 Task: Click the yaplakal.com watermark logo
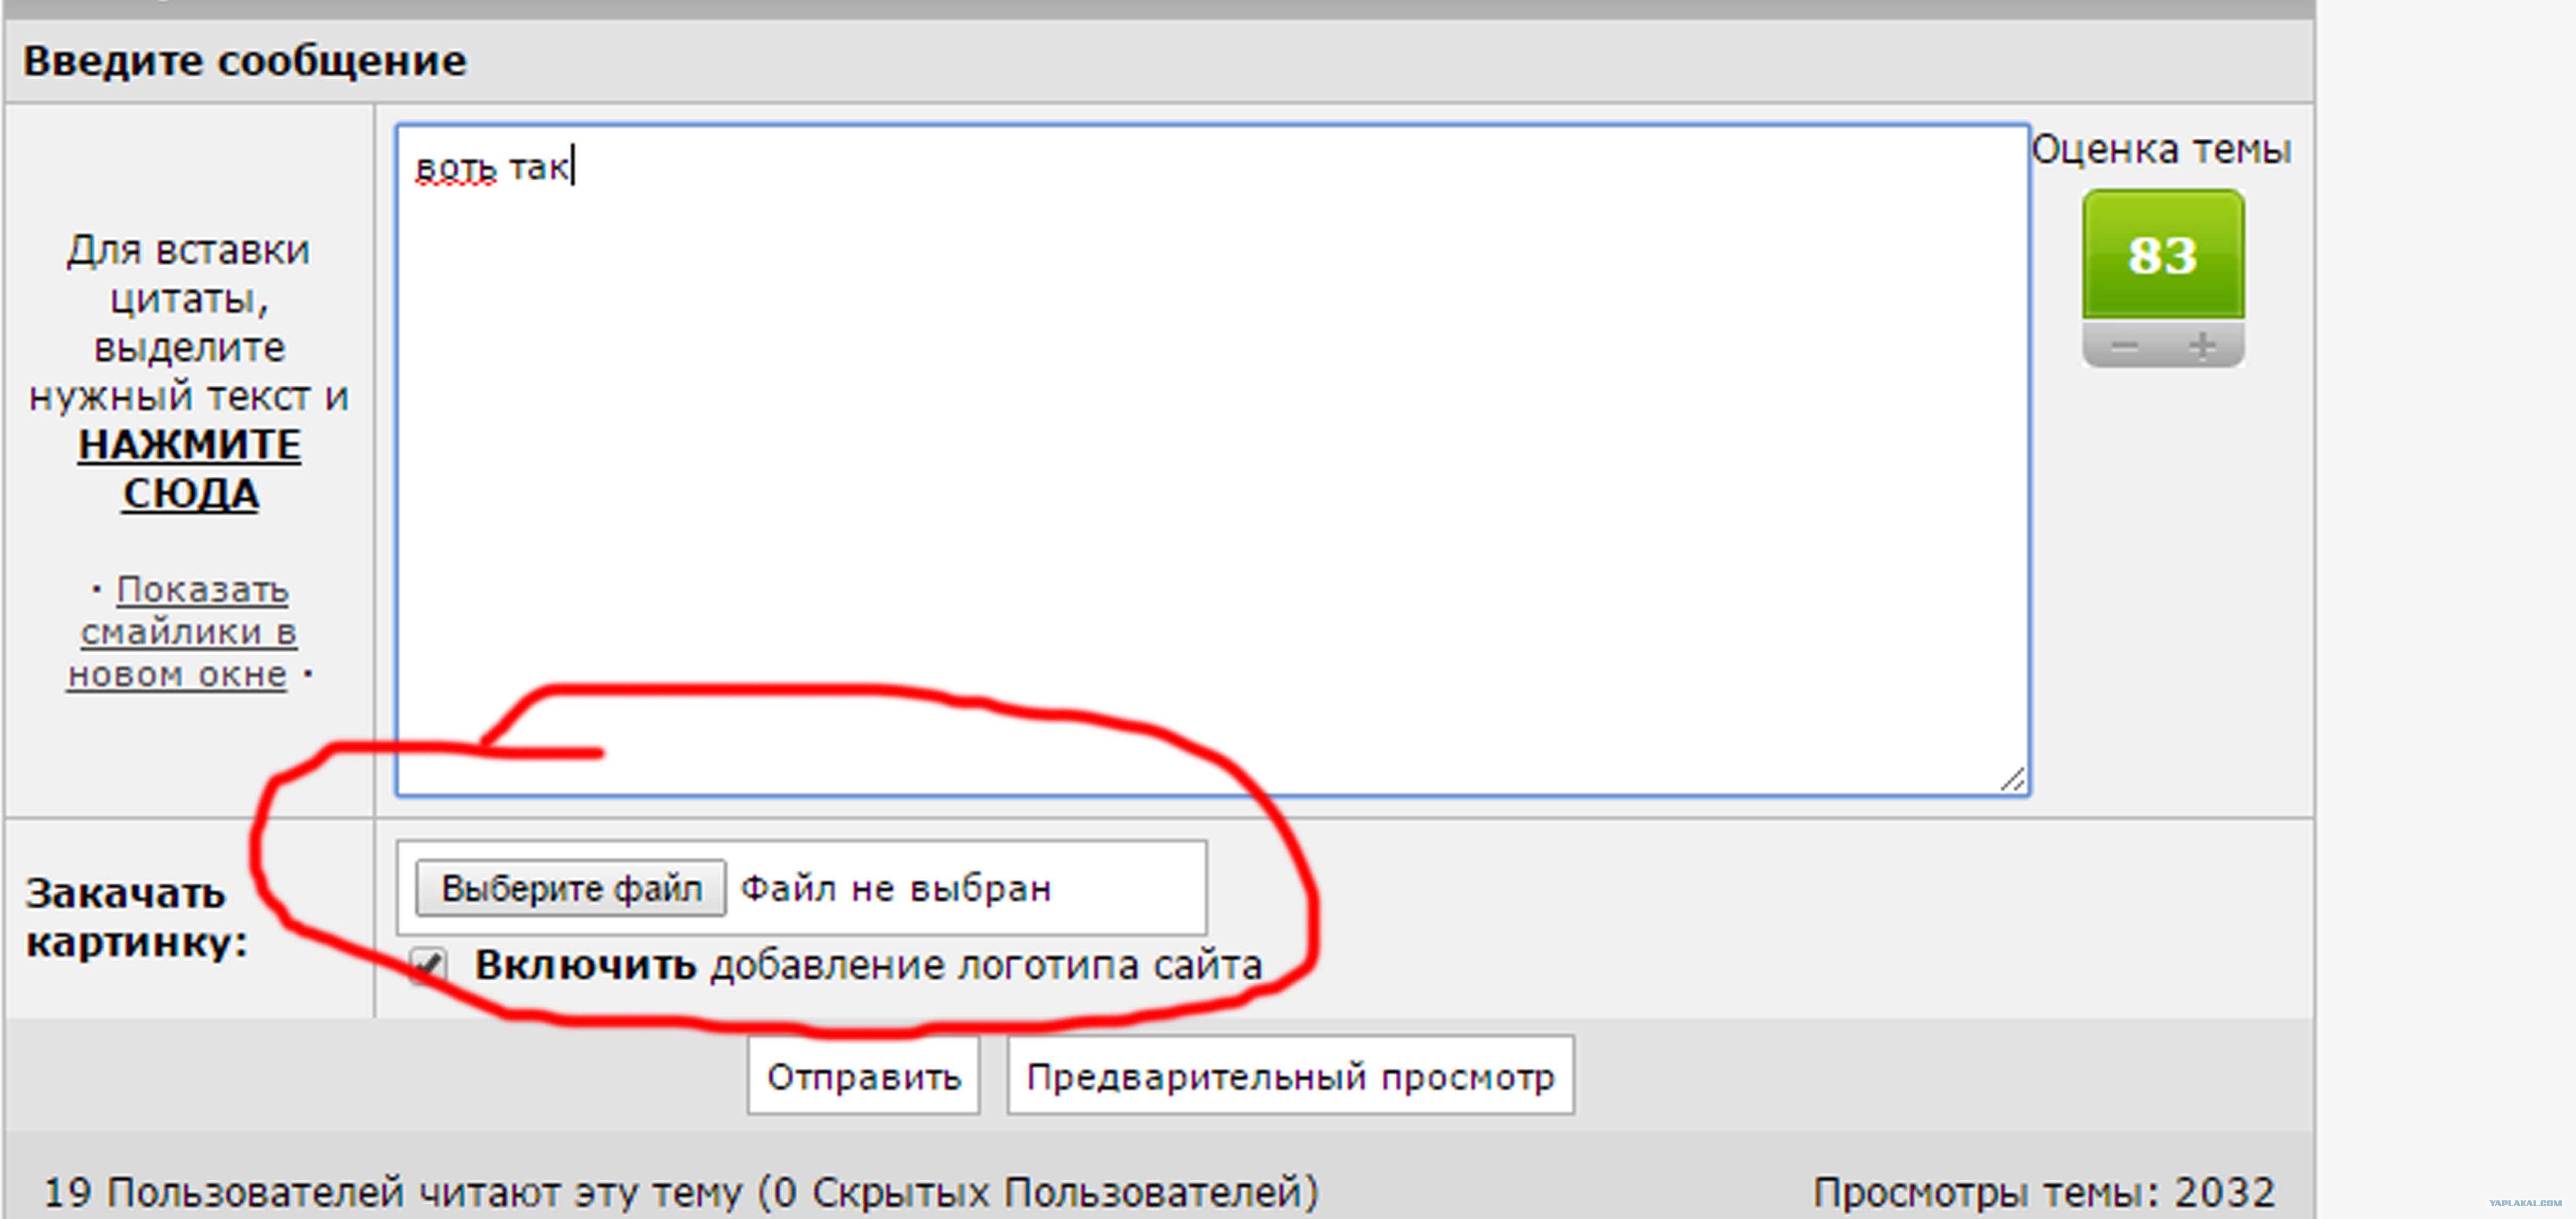tap(2525, 1203)
